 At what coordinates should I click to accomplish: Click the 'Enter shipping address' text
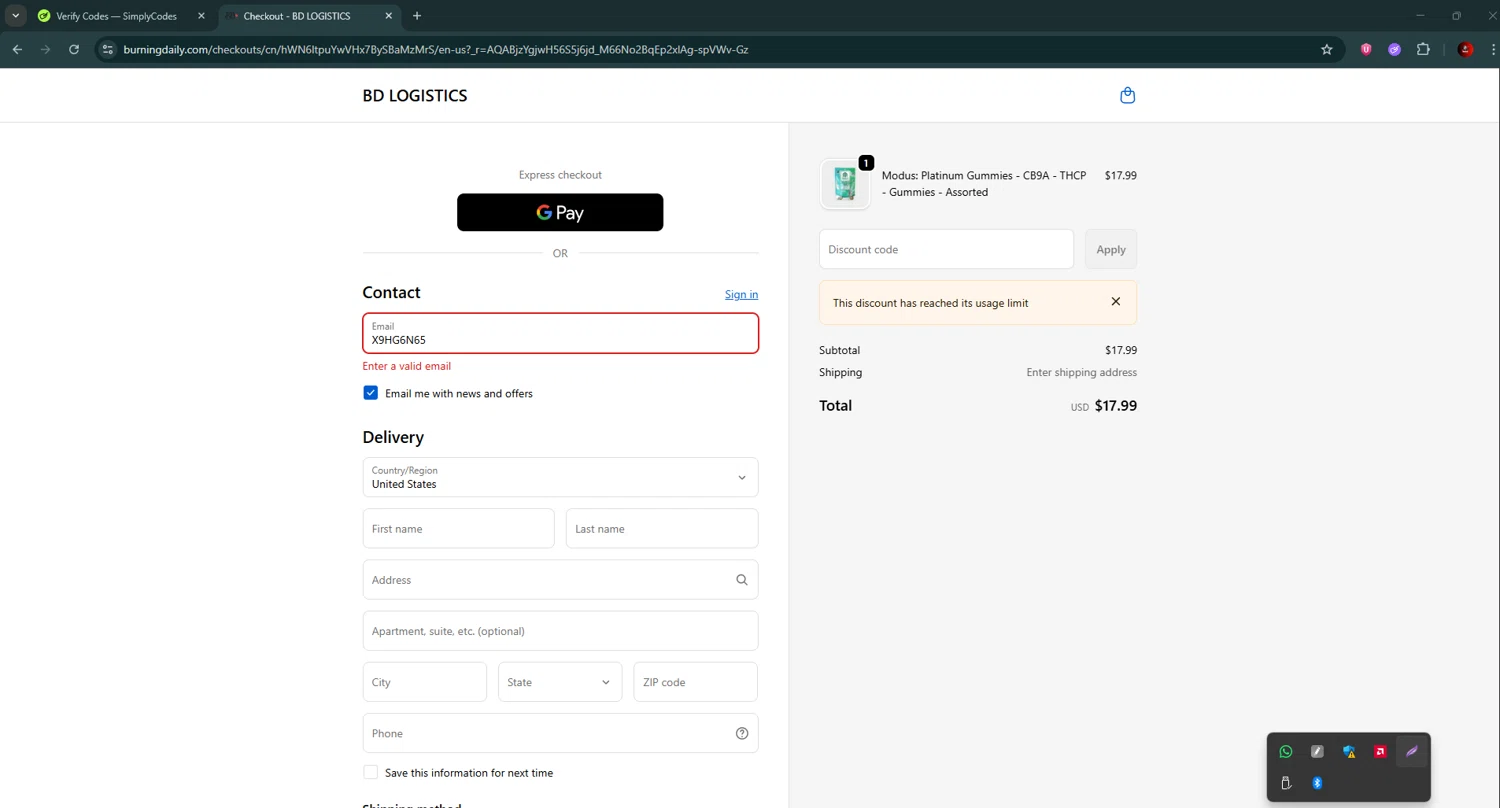click(x=1081, y=372)
